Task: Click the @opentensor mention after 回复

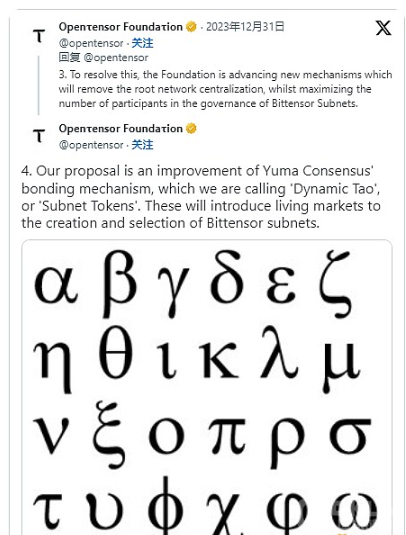Action: pos(116,58)
